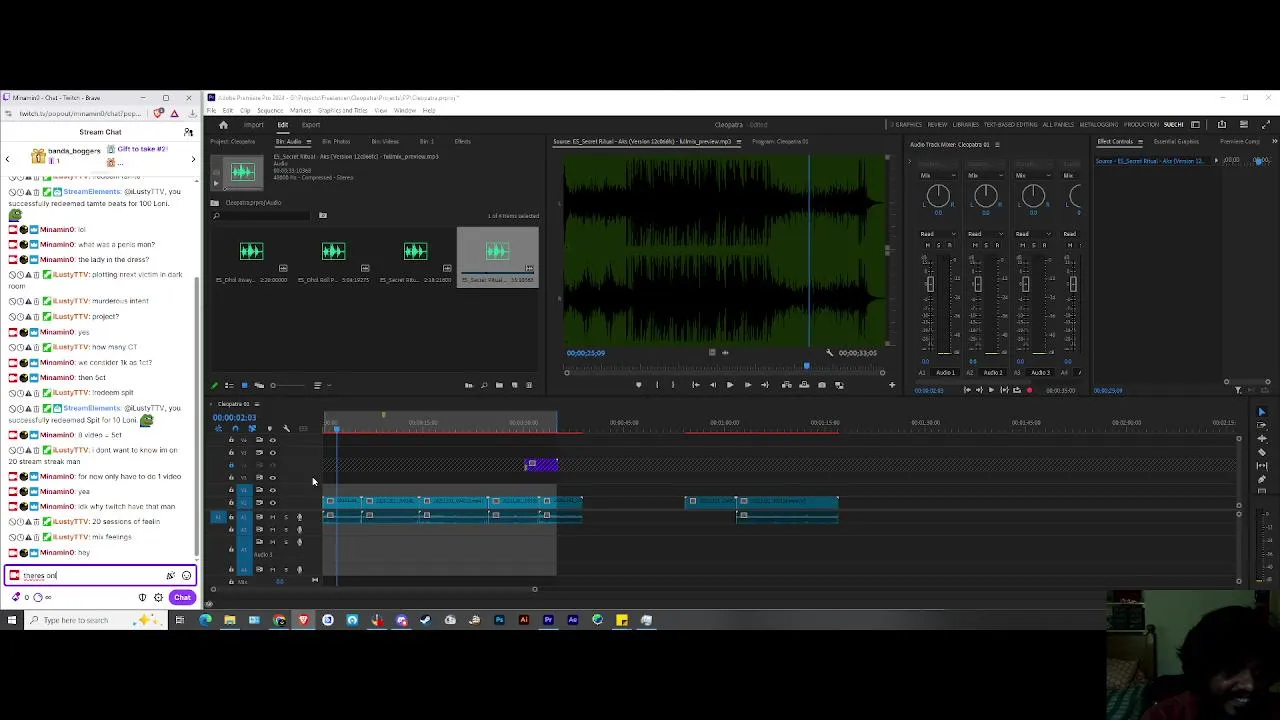The height and width of the screenshot is (720, 1280).
Task: Add marker in Source monitor transport
Action: point(638,385)
